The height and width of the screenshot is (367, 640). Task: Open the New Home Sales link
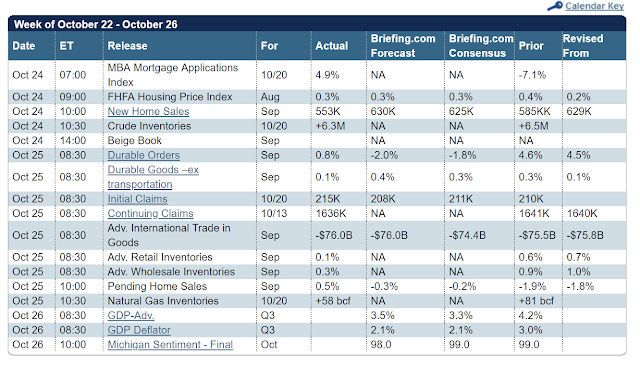coord(148,111)
